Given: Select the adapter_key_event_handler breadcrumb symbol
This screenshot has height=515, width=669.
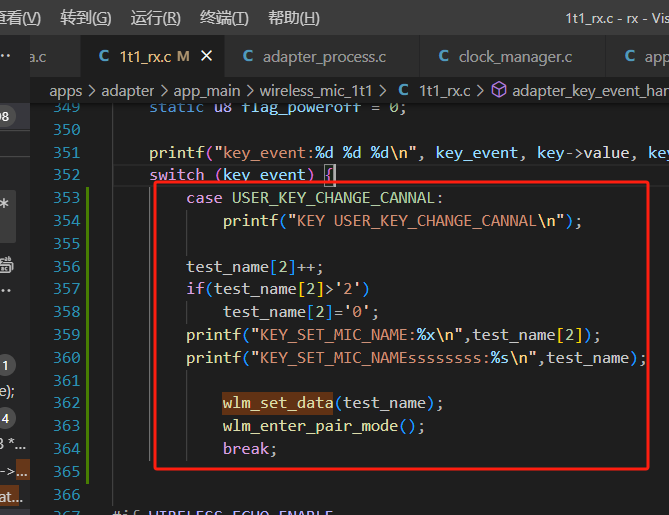Looking at the screenshot, I should point(590,91).
